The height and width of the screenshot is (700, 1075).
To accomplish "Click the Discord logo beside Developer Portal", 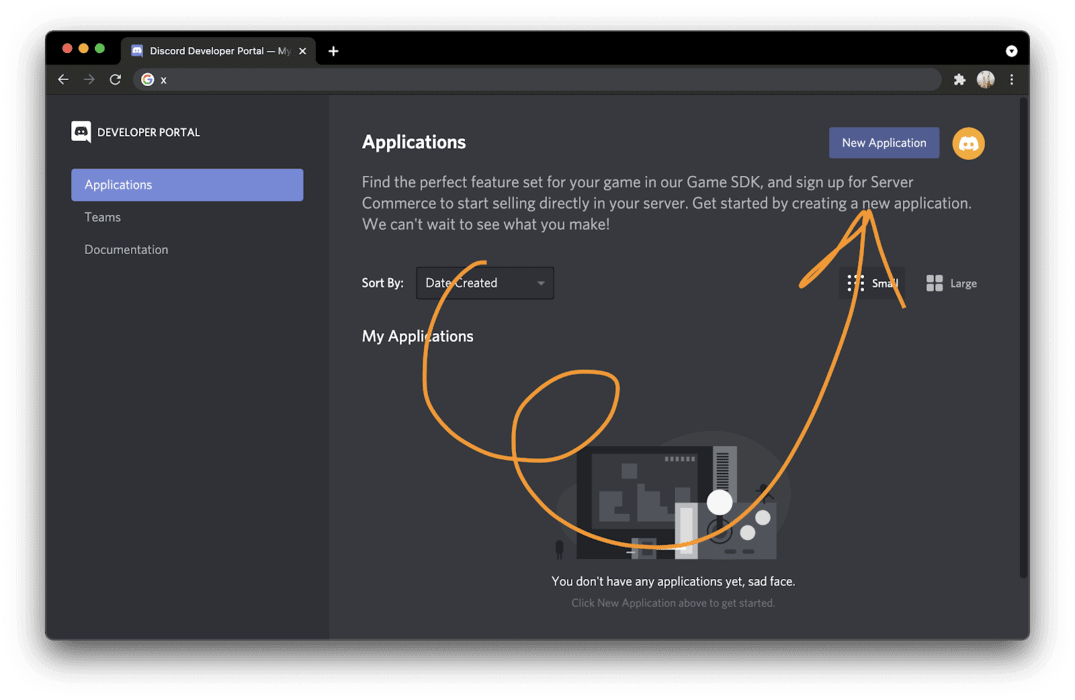I will pos(81,132).
